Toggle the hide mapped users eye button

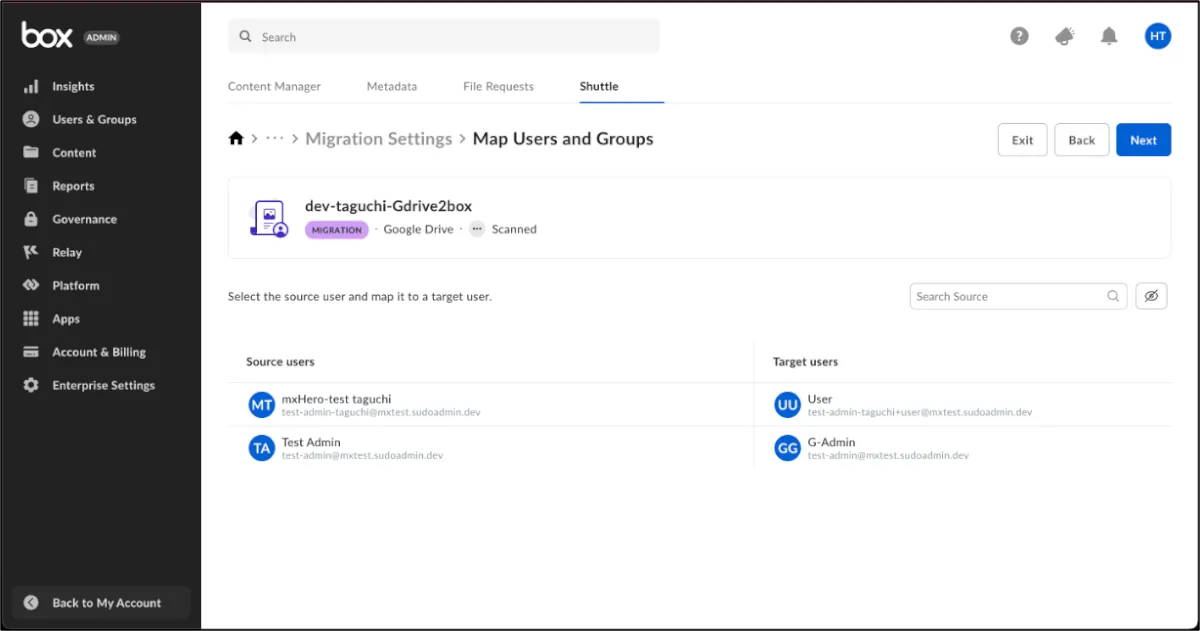pyautogui.click(x=1151, y=296)
